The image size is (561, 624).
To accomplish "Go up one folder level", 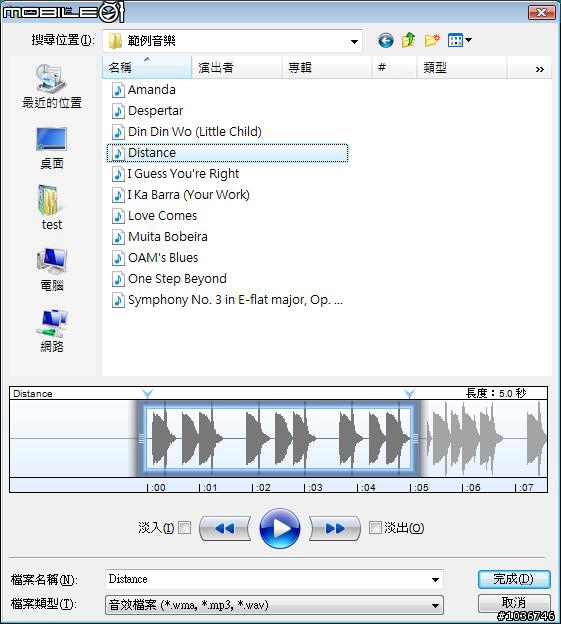I will pyautogui.click(x=409, y=40).
